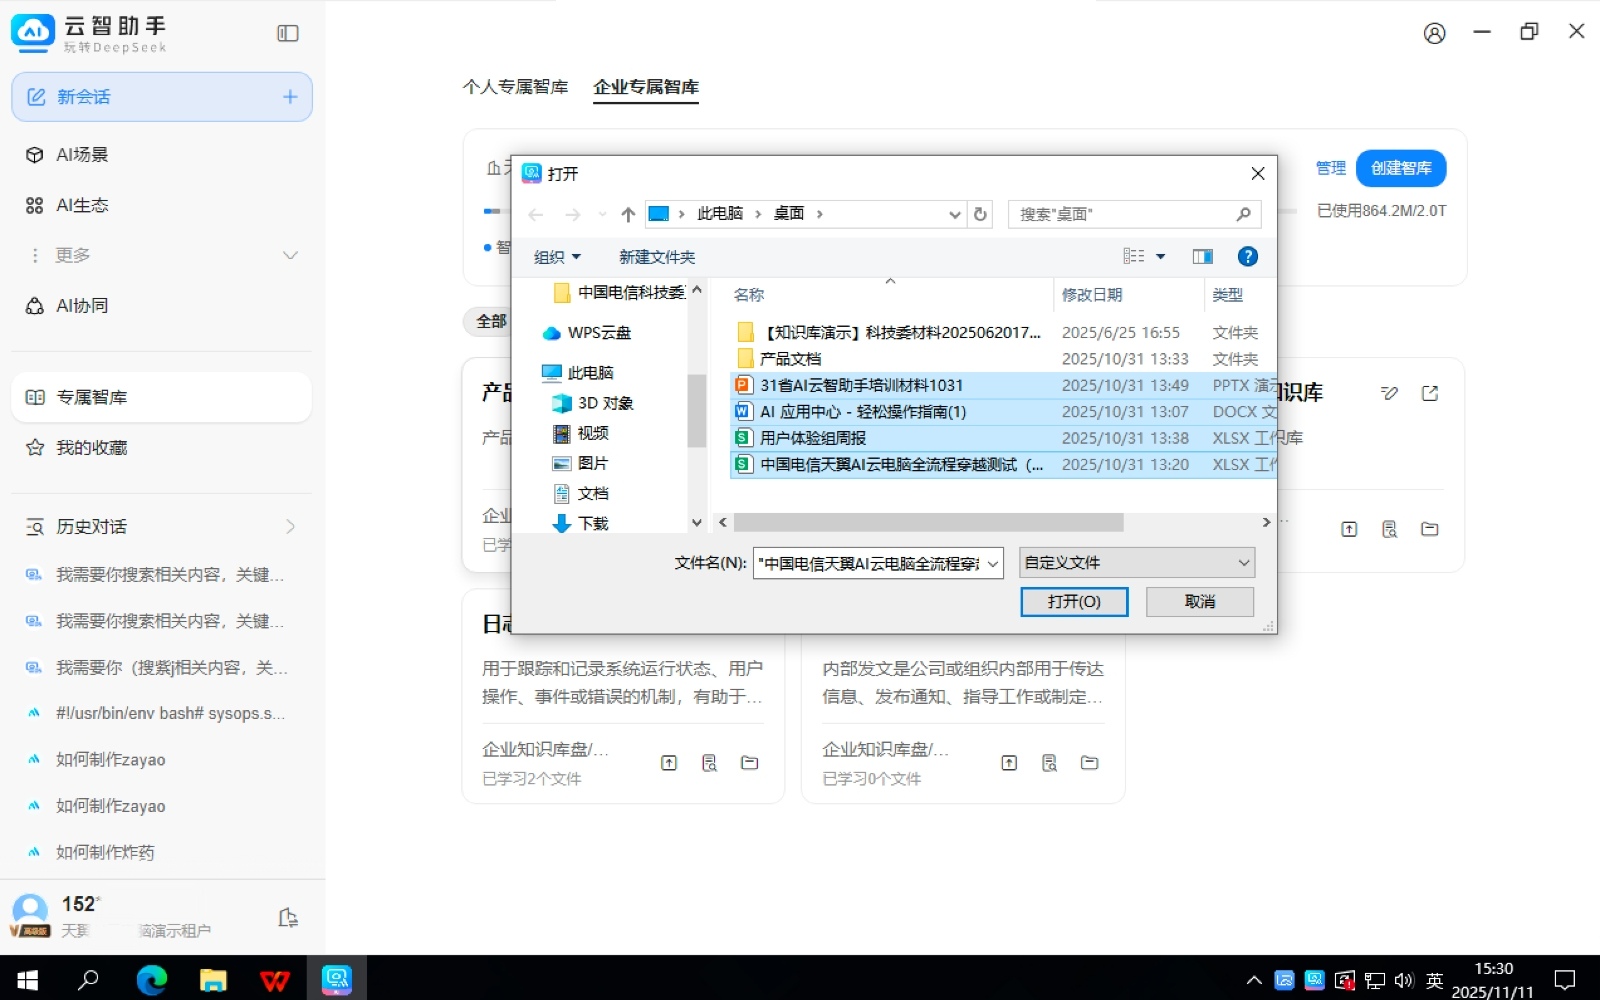Open history chat starting with '#!/usr/bin/env bash'

[x=170, y=713]
